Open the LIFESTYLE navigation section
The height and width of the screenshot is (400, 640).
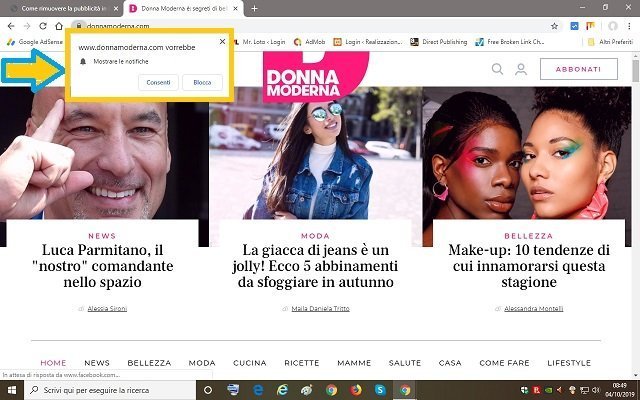click(x=569, y=363)
